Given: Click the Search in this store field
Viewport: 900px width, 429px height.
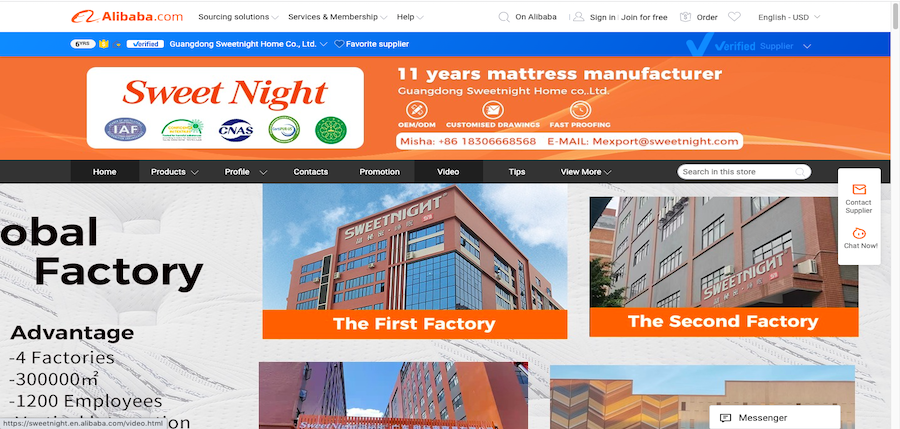Looking at the screenshot, I should 737,172.
